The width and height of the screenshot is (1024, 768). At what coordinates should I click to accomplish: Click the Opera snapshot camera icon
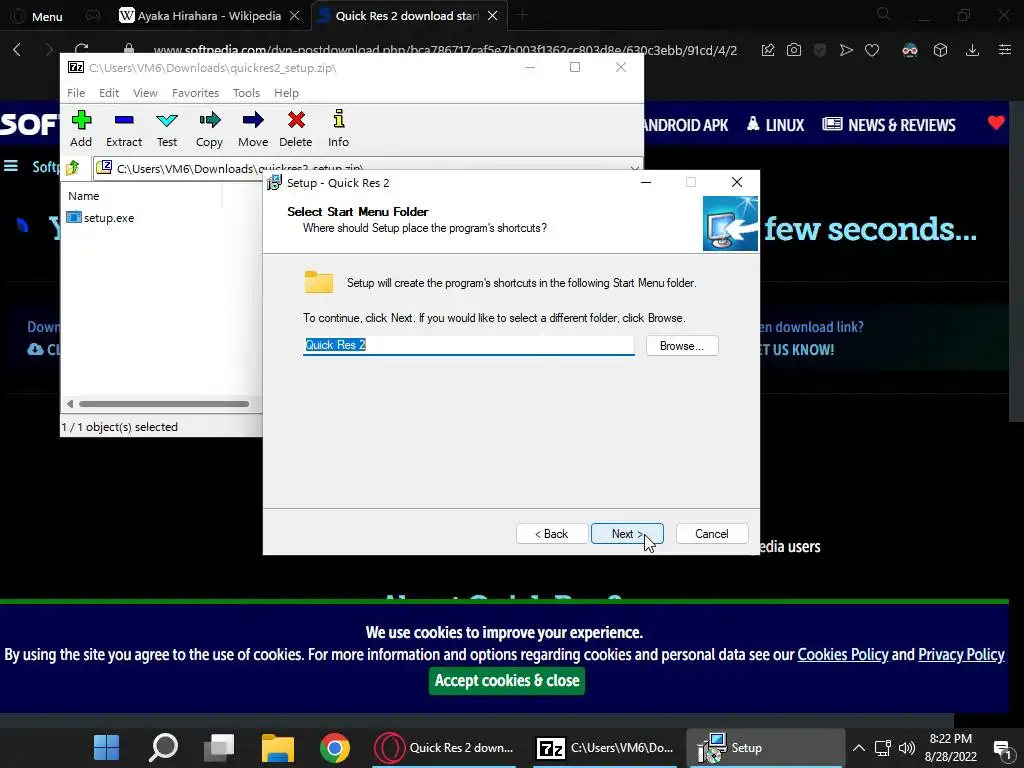tap(793, 50)
